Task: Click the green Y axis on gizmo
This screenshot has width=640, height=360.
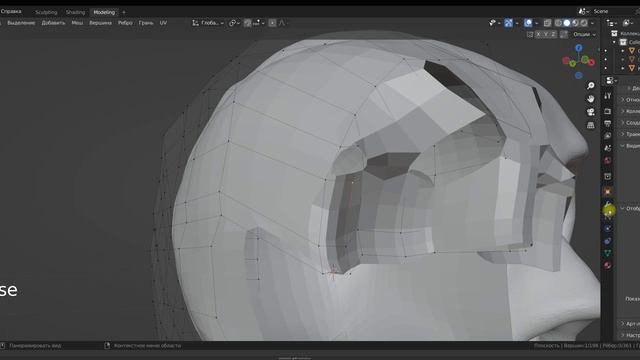Action: pos(573,63)
